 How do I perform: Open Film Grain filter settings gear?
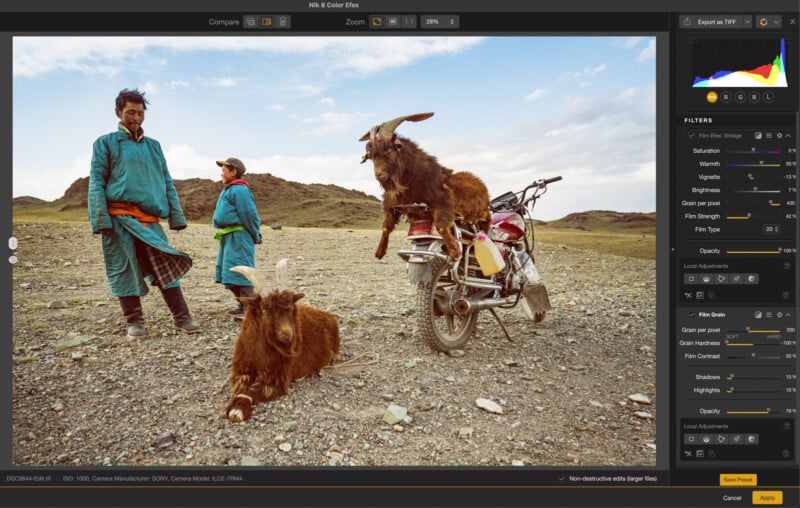pos(779,314)
